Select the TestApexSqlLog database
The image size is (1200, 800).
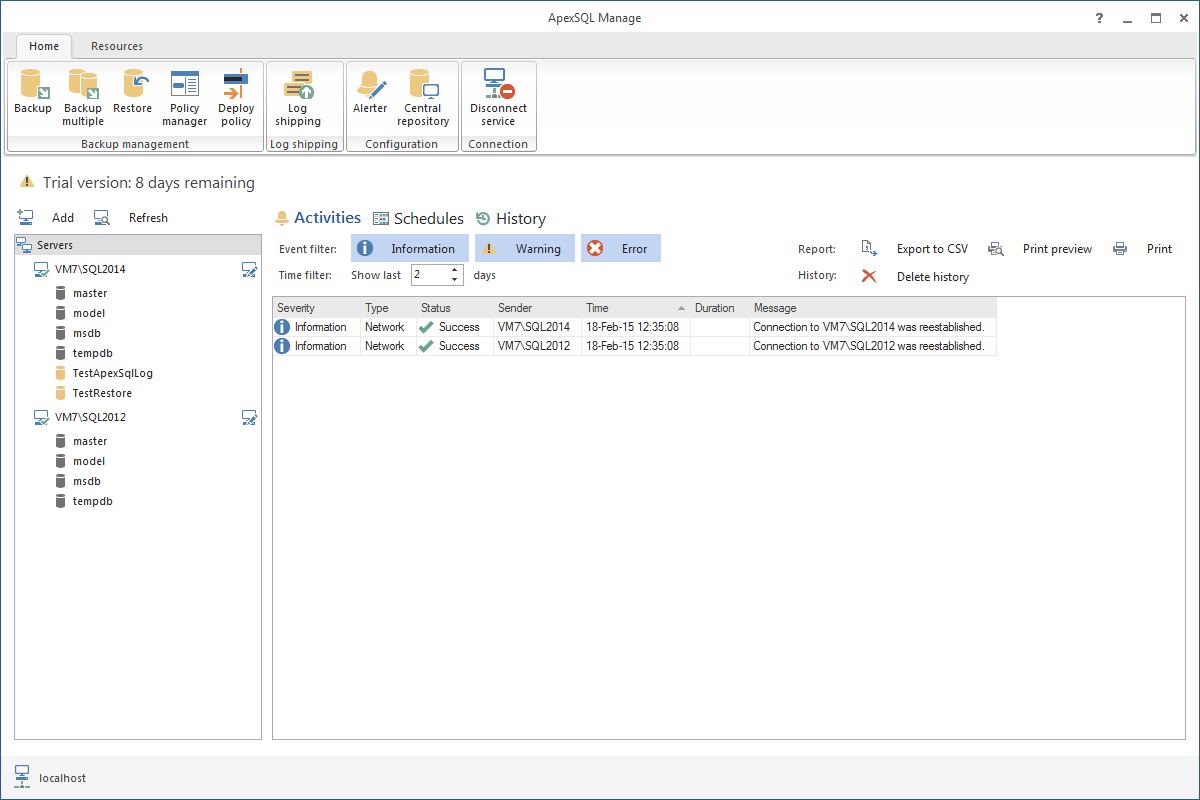[x=113, y=373]
